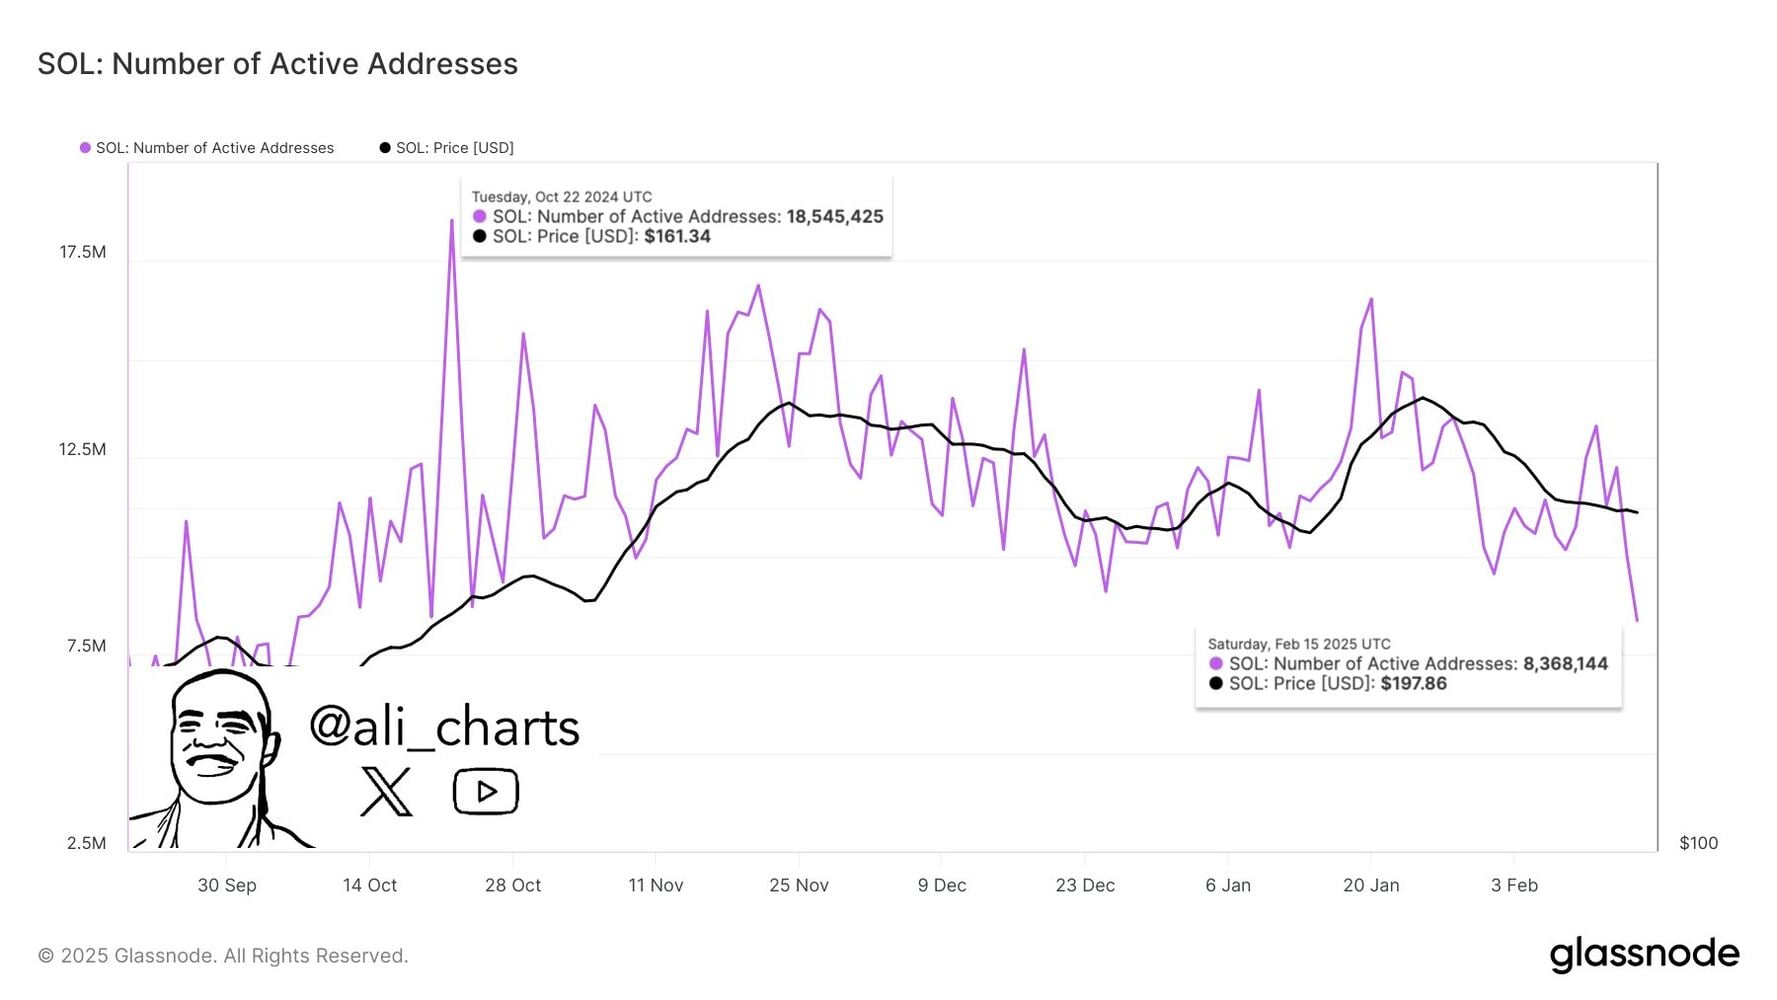The height and width of the screenshot is (1000, 1777).
Task: Click the glassnode logo
Action: click(x=1644, y=955)
